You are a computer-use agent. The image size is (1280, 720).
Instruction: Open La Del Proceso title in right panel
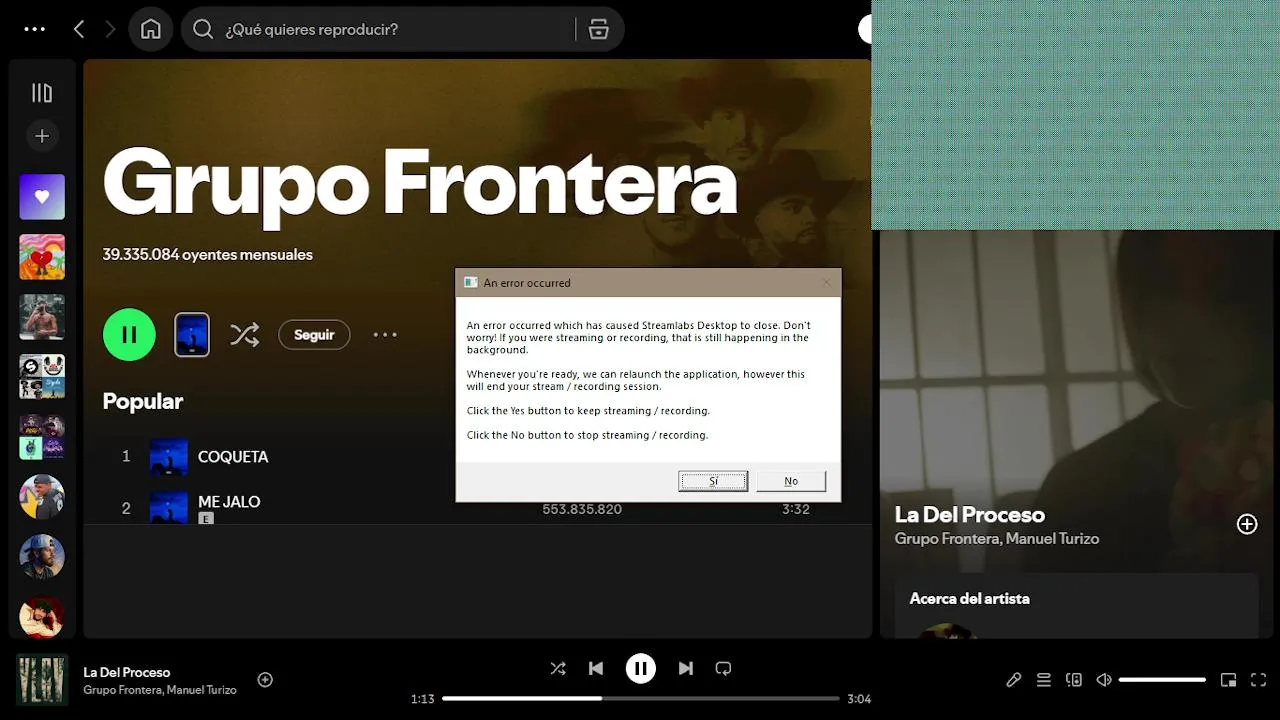click(x=969, y=514)
